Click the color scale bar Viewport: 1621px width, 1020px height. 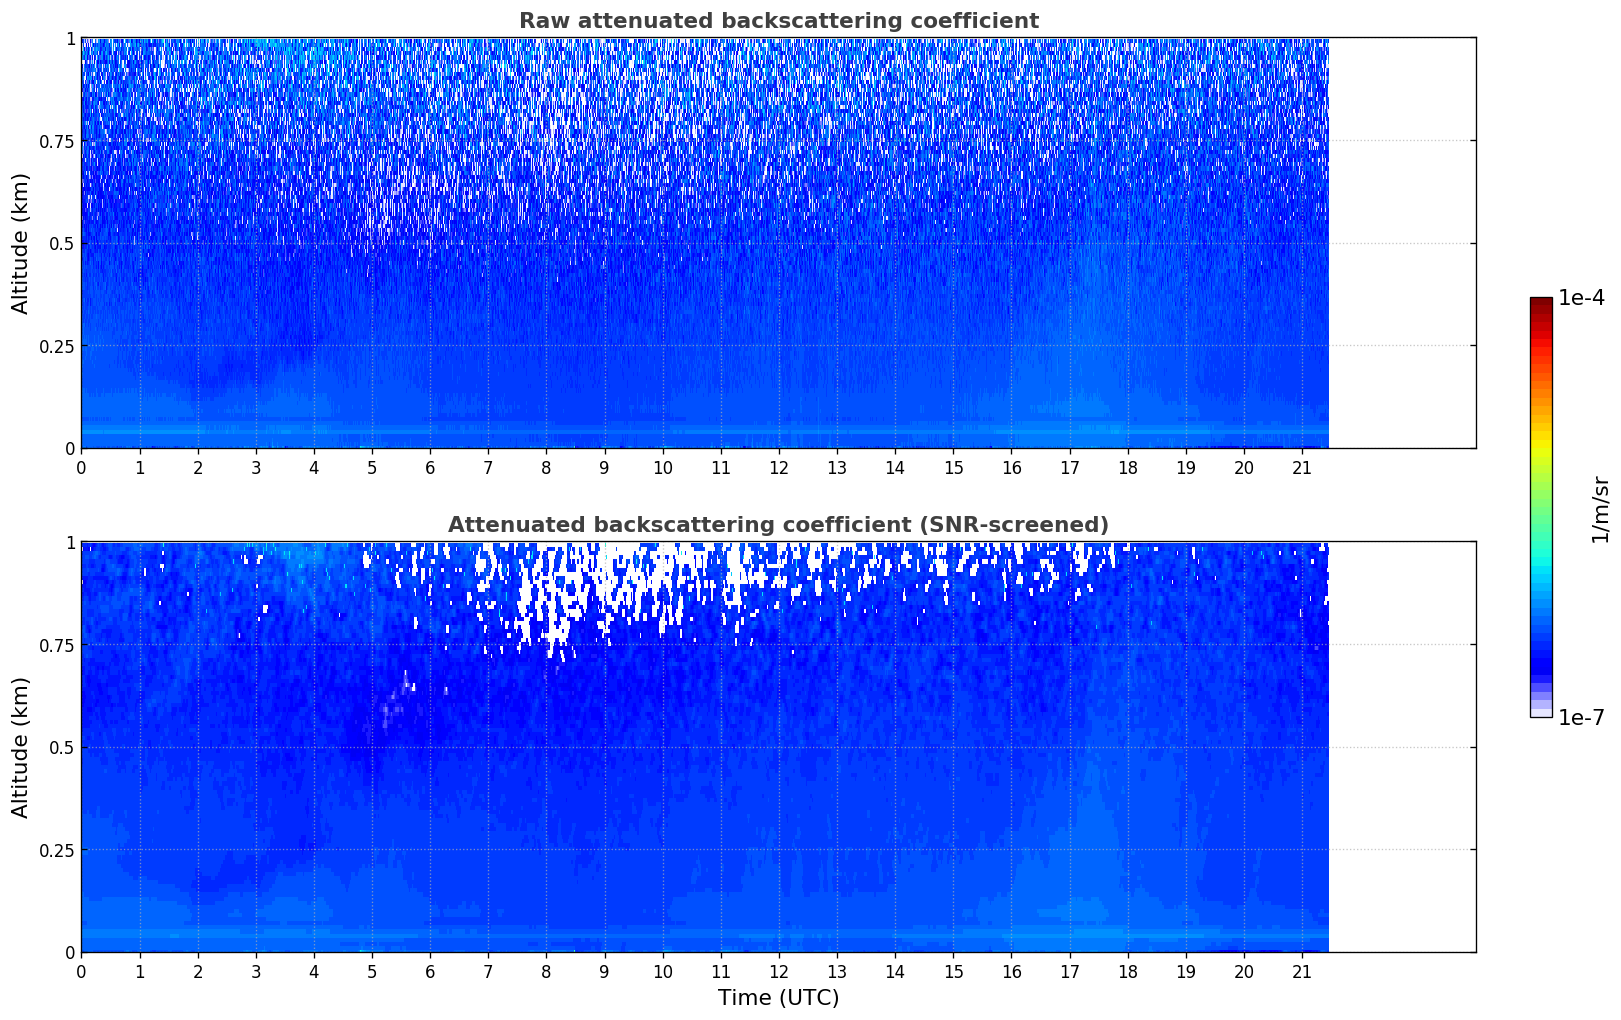point(1541,507)
